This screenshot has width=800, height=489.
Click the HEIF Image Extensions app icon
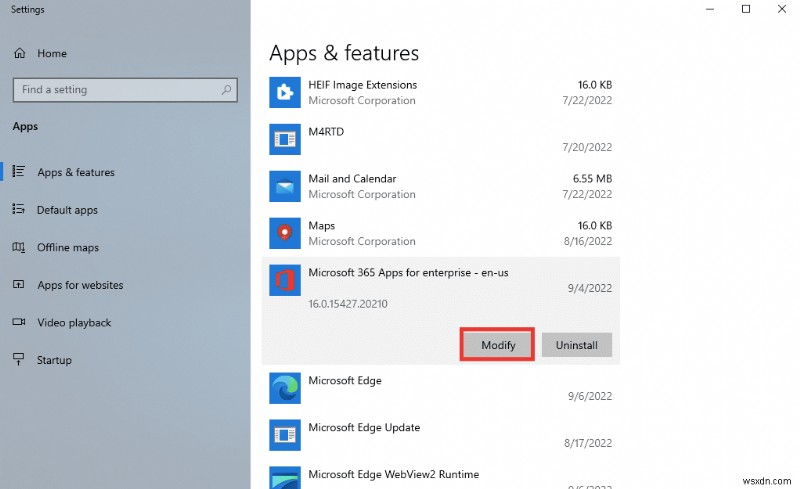[x=285, y=93]
